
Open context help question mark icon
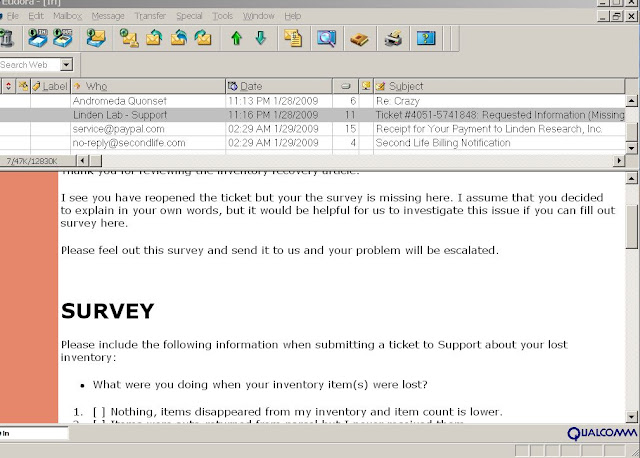point(426,38)
